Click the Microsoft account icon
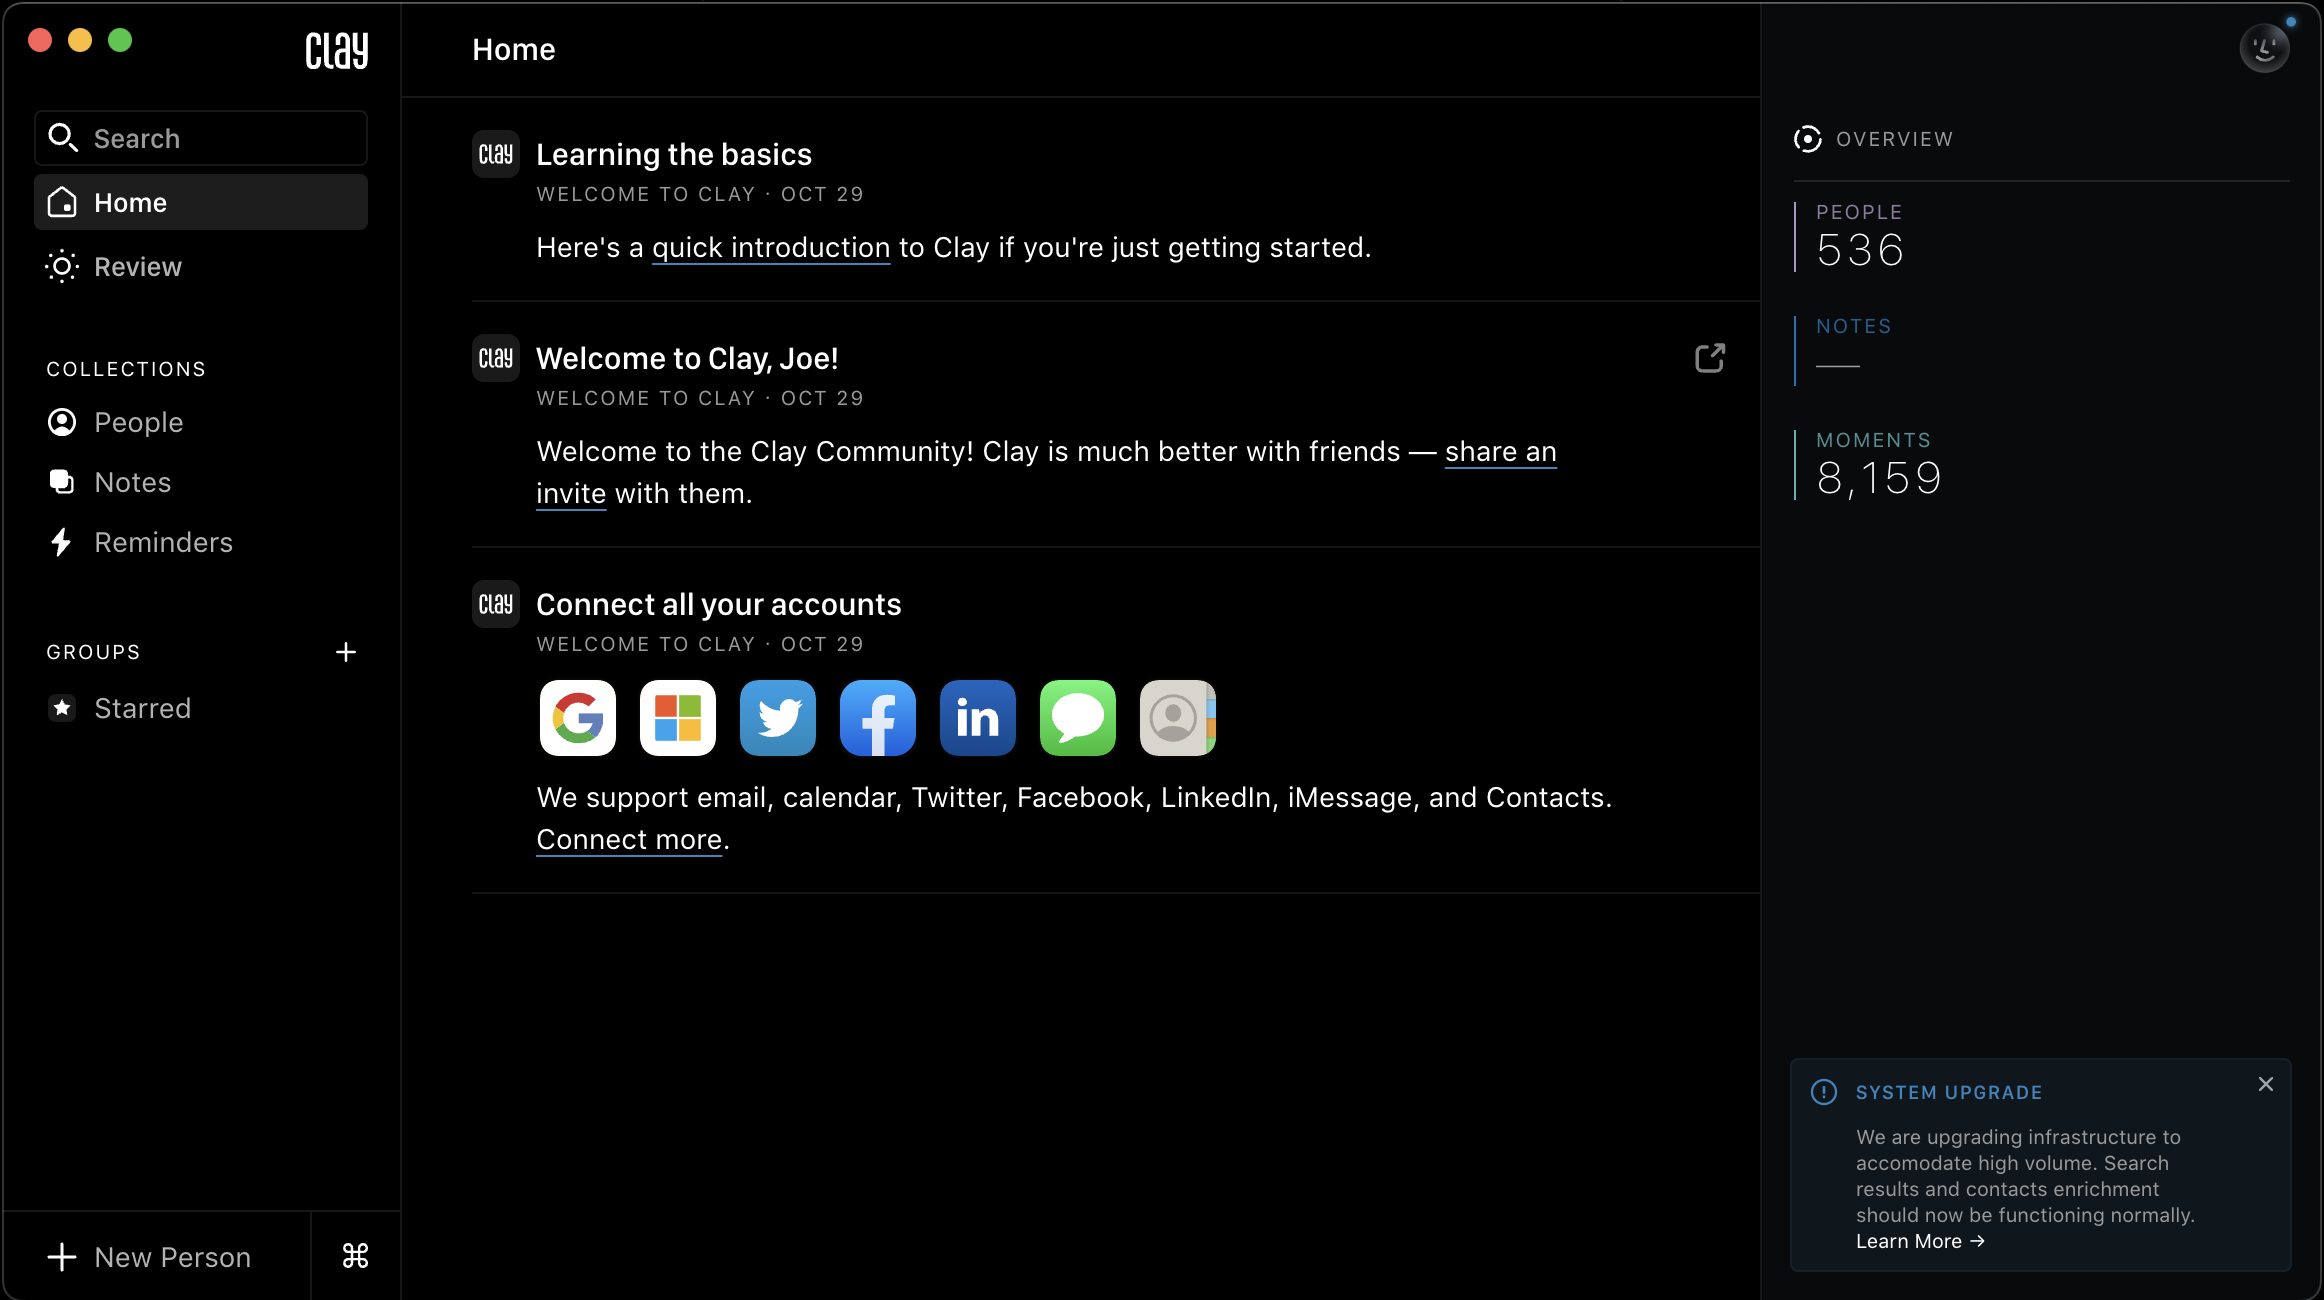Image resolution: width=2324 pixels, height=1300 pixels. (678, 718)
